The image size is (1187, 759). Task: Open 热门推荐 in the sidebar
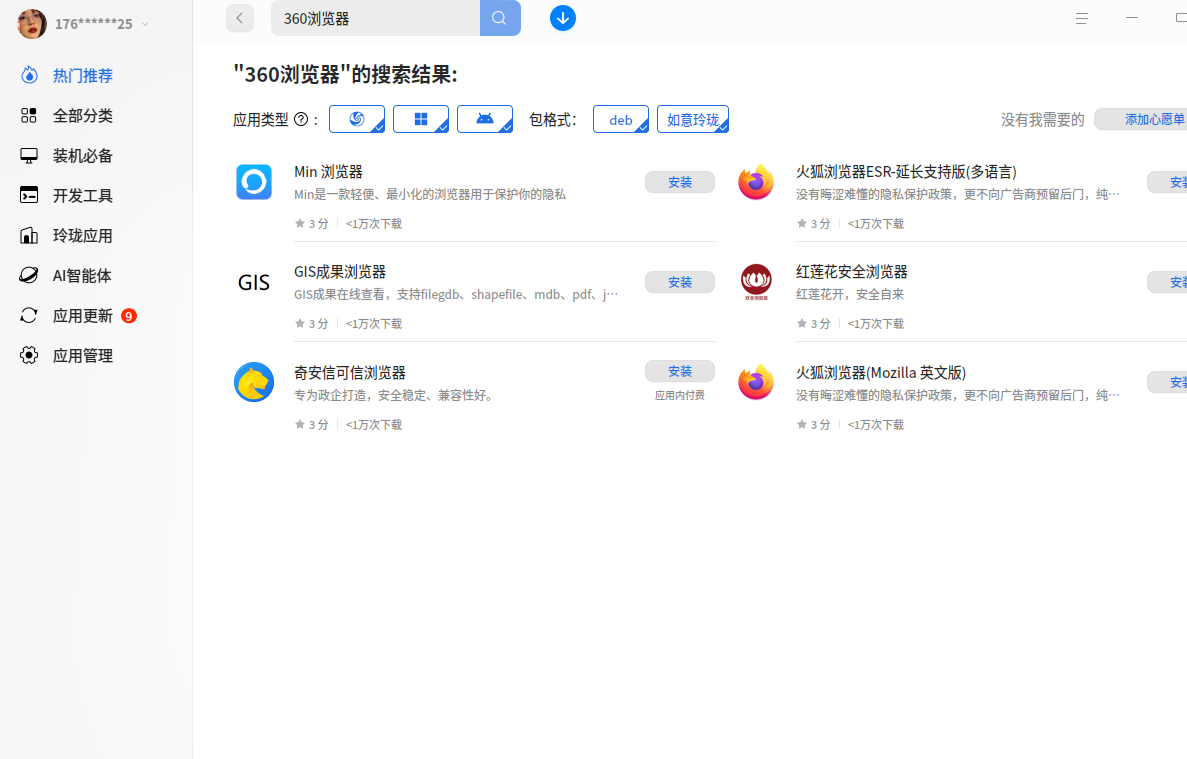(83, 76)
